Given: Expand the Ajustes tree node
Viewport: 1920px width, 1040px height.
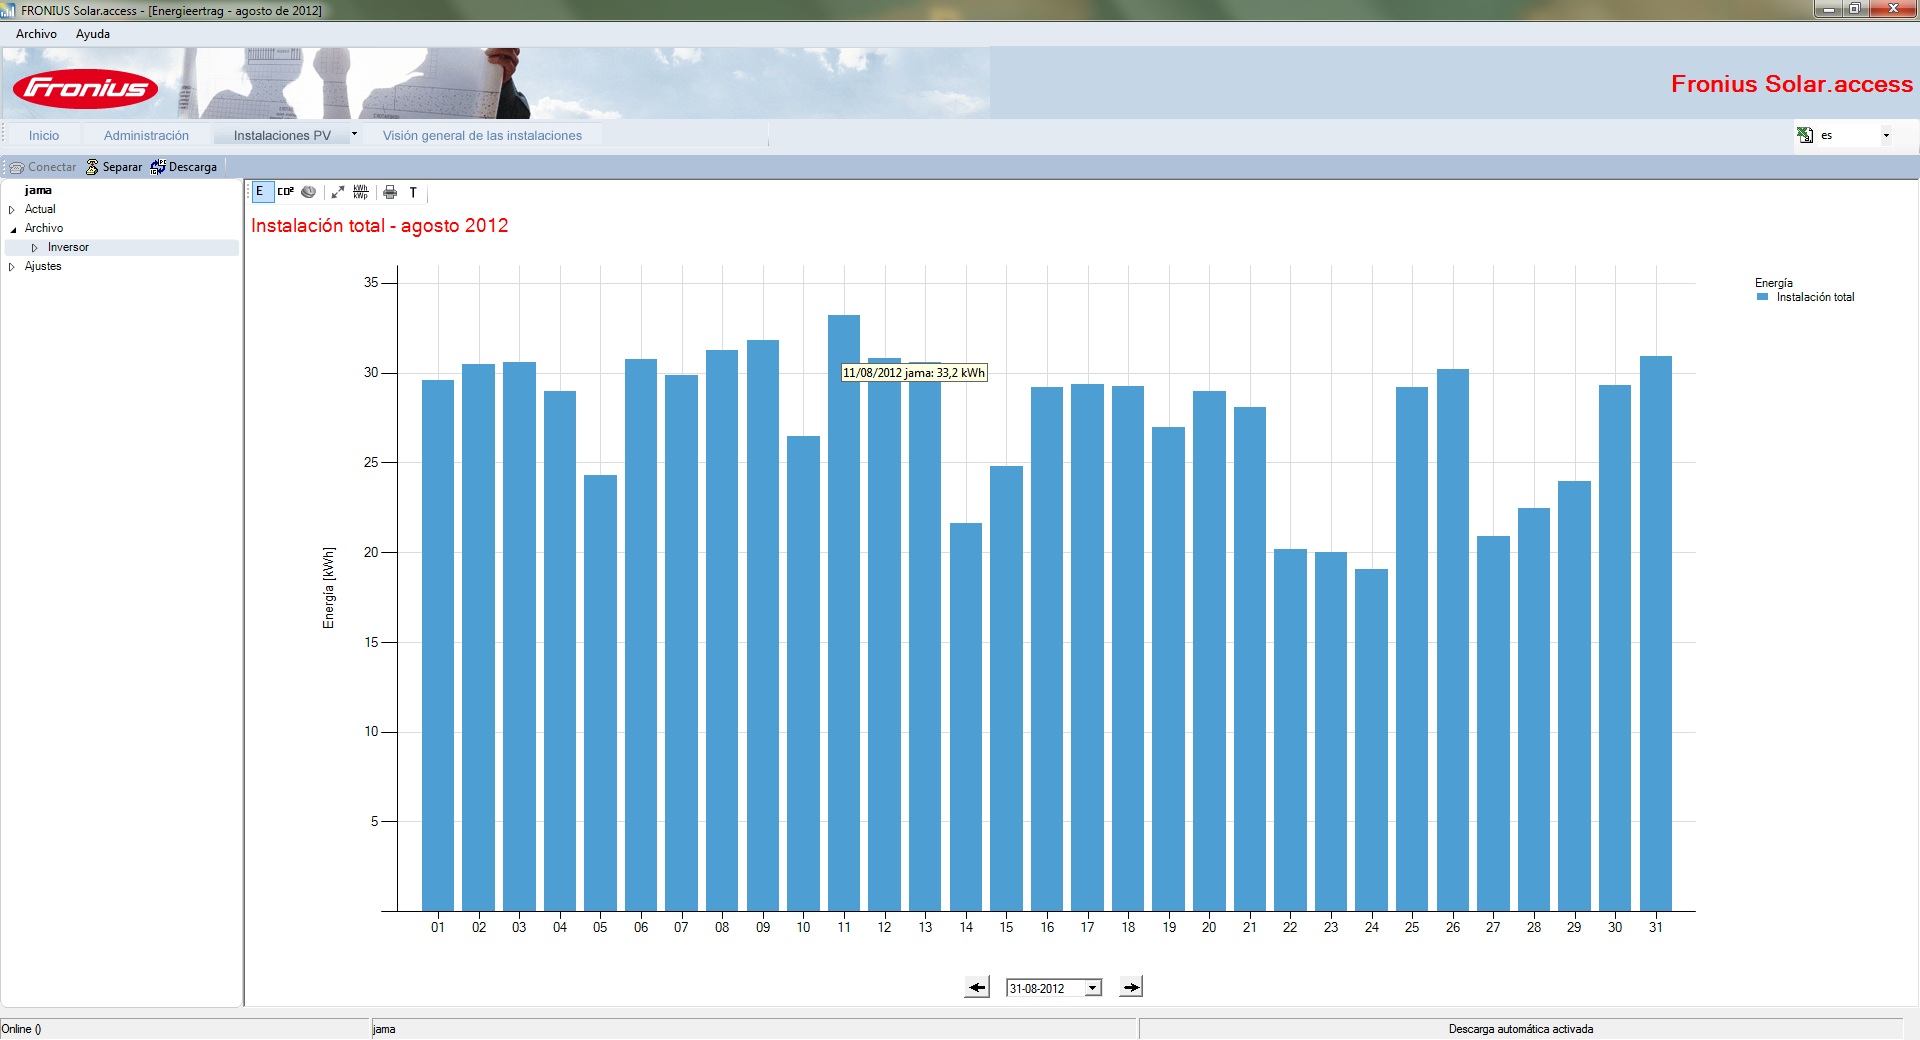Looking at the screenshot, I should pos(12,267).
